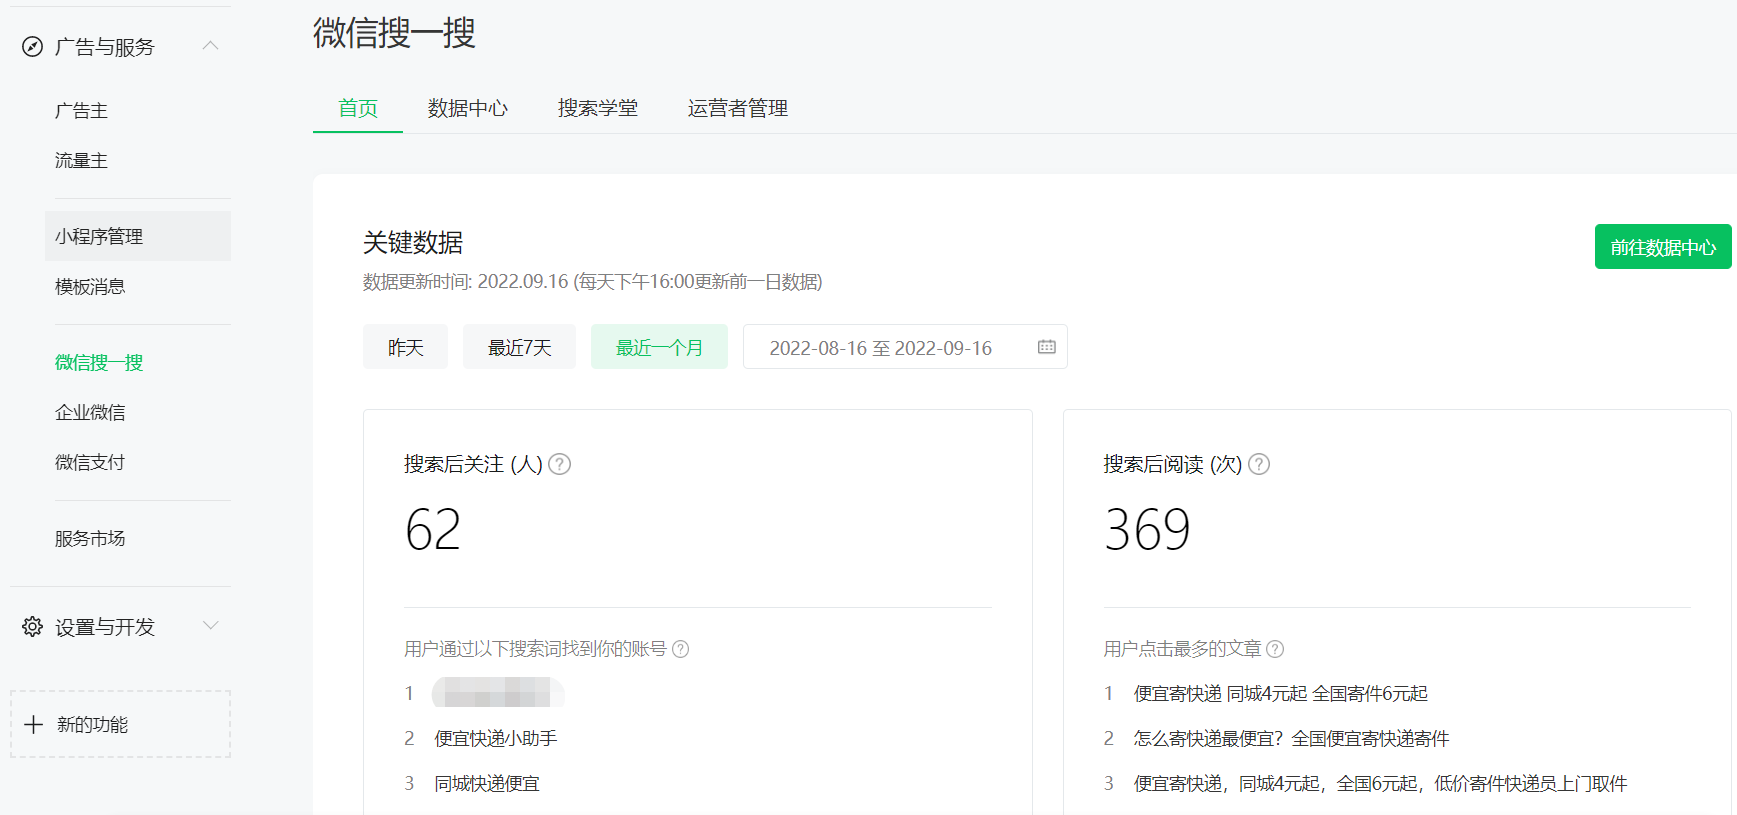Image resolution: width=1737 pixels, height=815 pixels.
Task: Switch to the 首页 tab
Action: [x=358, y=108]
